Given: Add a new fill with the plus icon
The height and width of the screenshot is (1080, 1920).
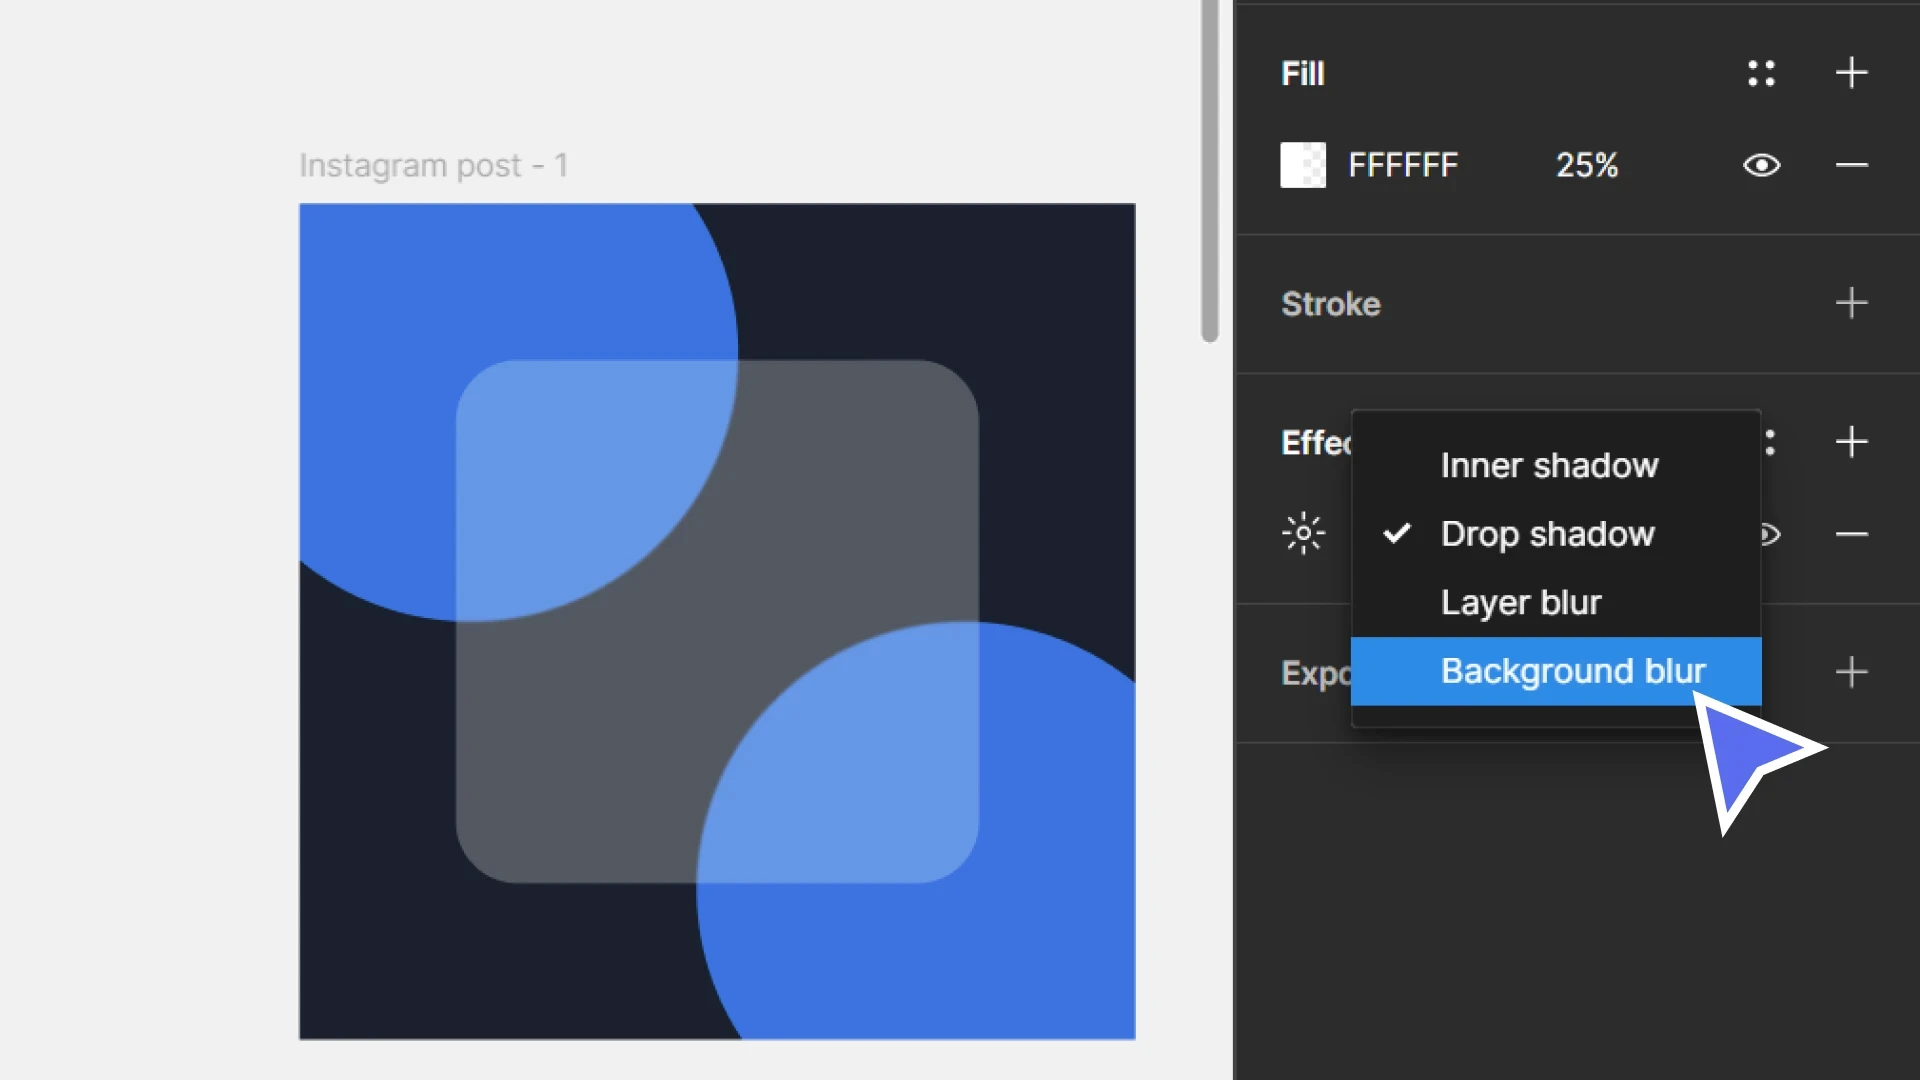Looking at the screenshot, I should pyautogui.click(x=1852, y=73).
